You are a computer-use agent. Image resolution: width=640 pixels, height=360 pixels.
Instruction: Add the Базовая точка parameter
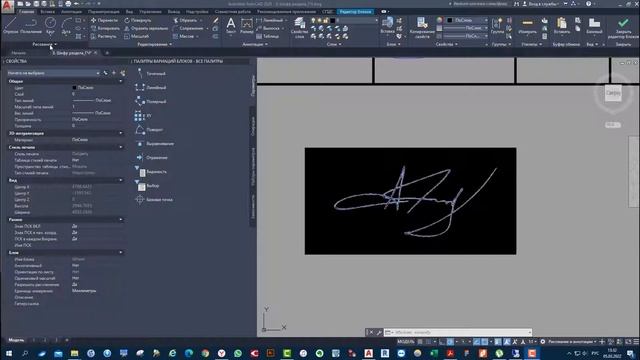pos(154,200)
